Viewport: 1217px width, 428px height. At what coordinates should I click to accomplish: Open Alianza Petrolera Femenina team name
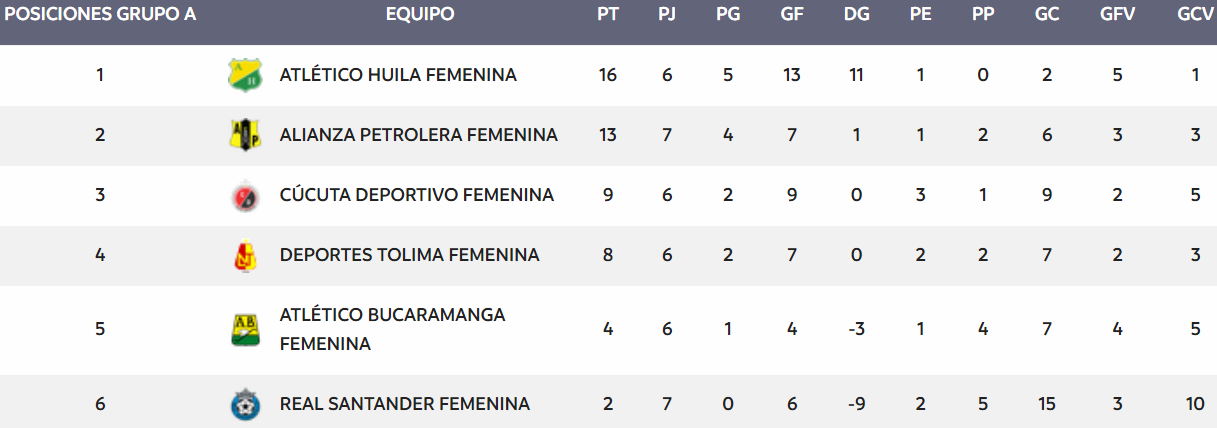click(x=418, y=135)
